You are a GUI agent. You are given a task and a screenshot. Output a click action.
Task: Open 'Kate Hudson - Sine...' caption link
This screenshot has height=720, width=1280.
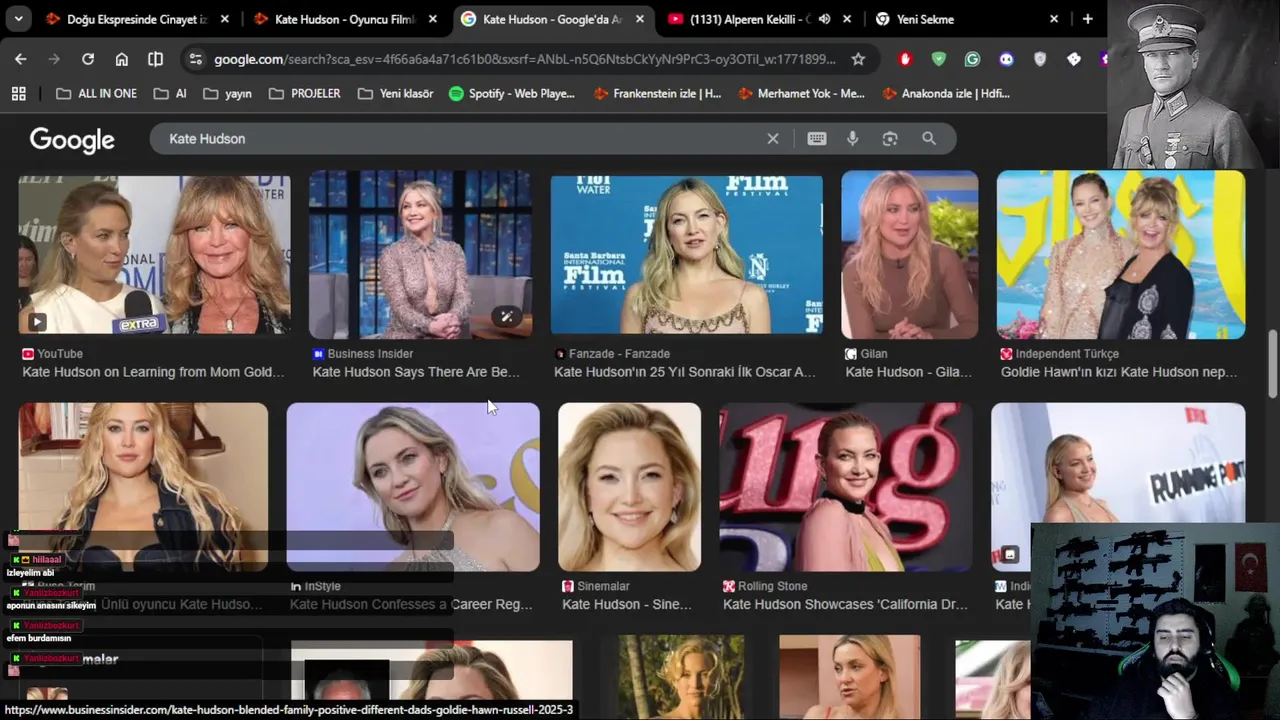[627, 604]
